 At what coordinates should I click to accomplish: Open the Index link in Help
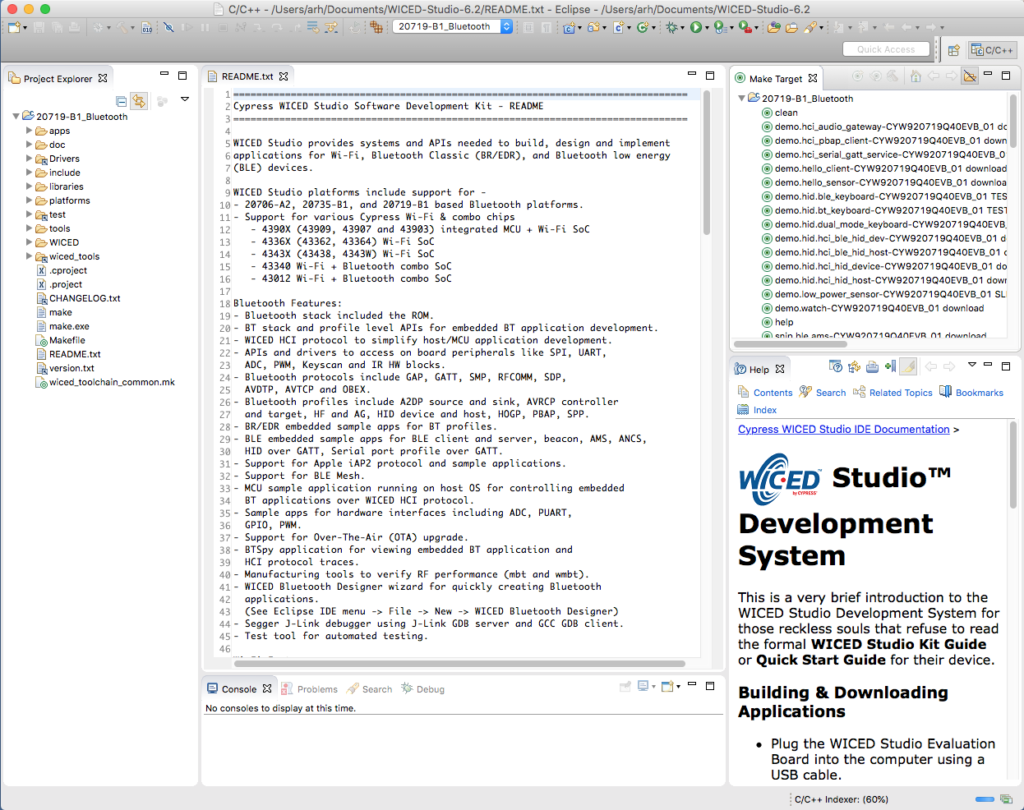[765, 410]
